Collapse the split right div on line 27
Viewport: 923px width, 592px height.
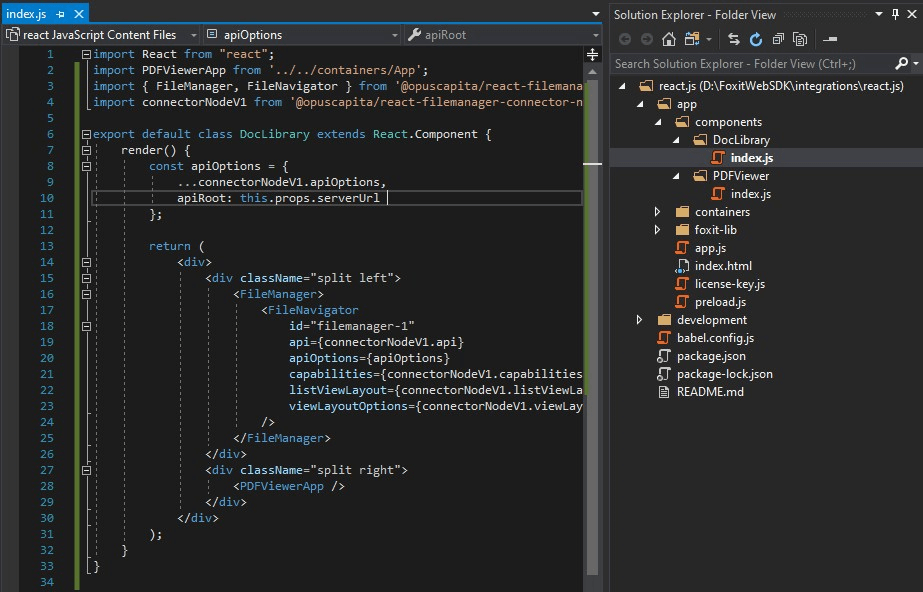click(86, 470)
